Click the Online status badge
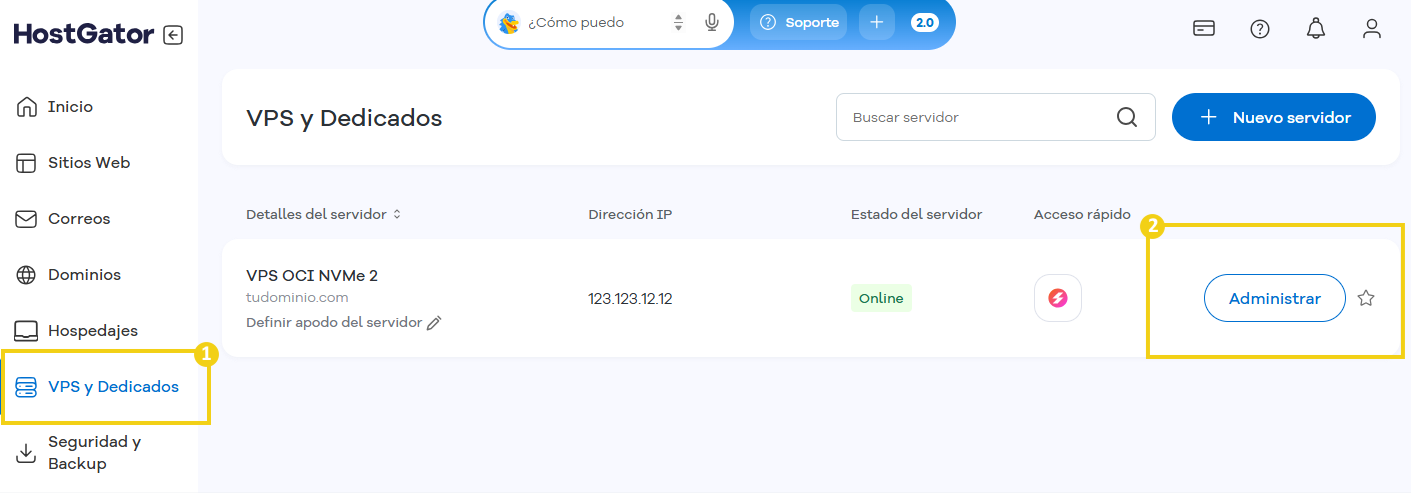 [881, 298]
